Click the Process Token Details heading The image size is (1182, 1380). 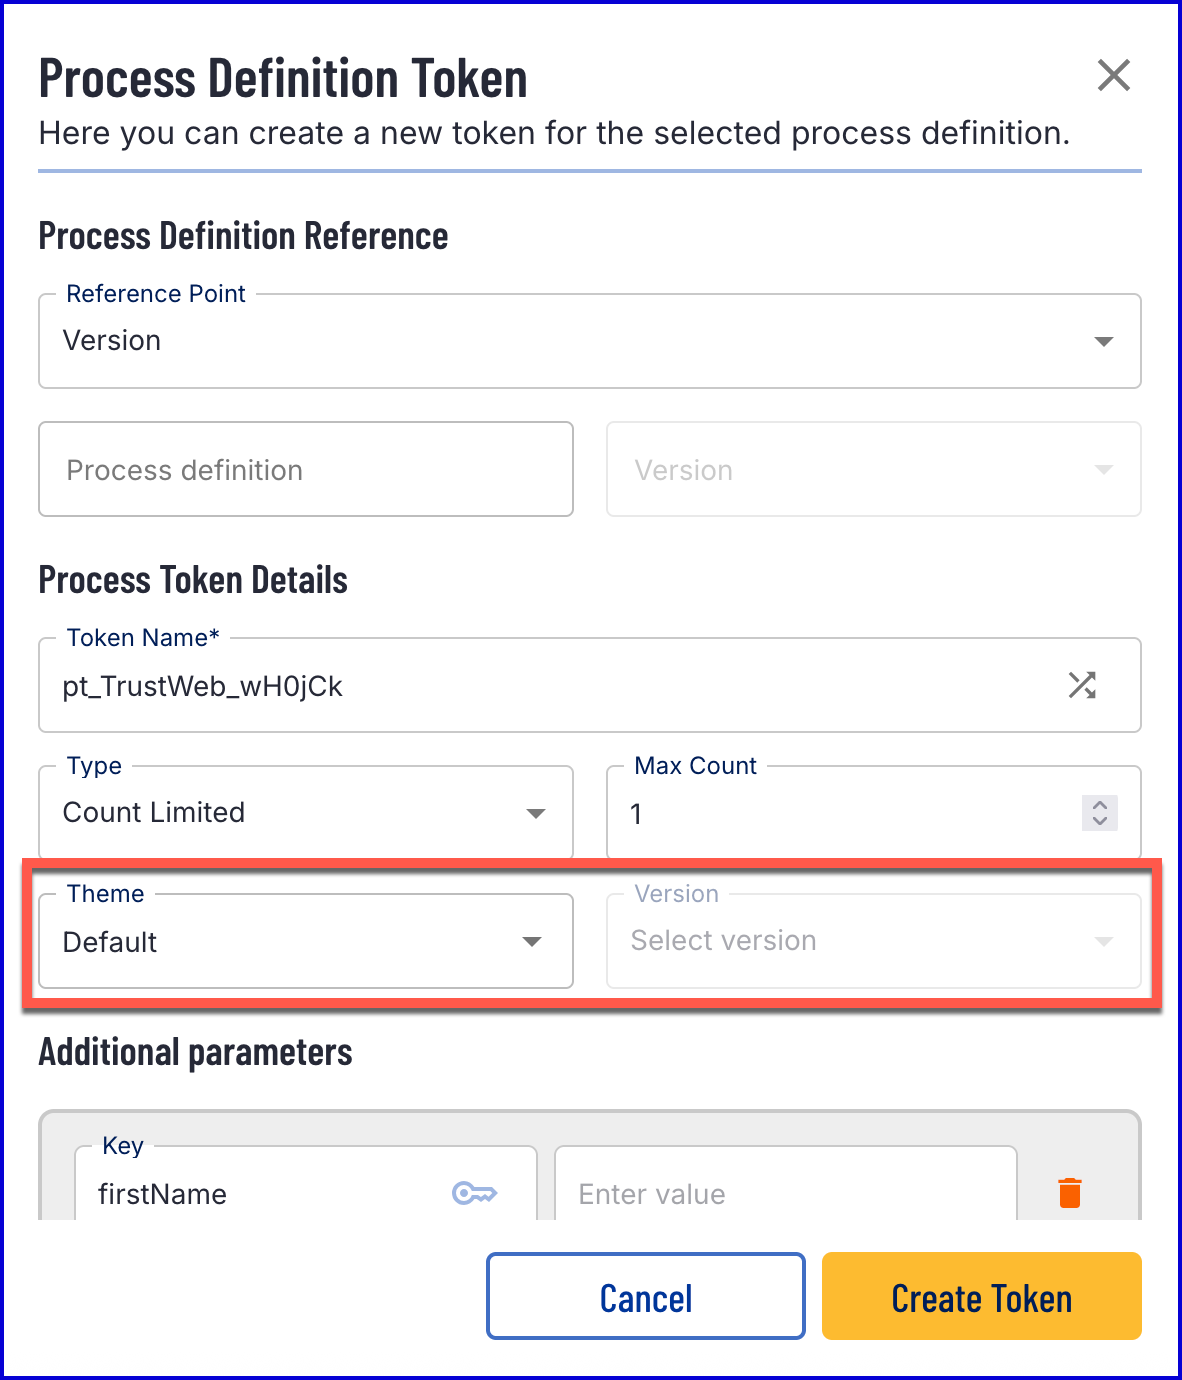(193, 580)
